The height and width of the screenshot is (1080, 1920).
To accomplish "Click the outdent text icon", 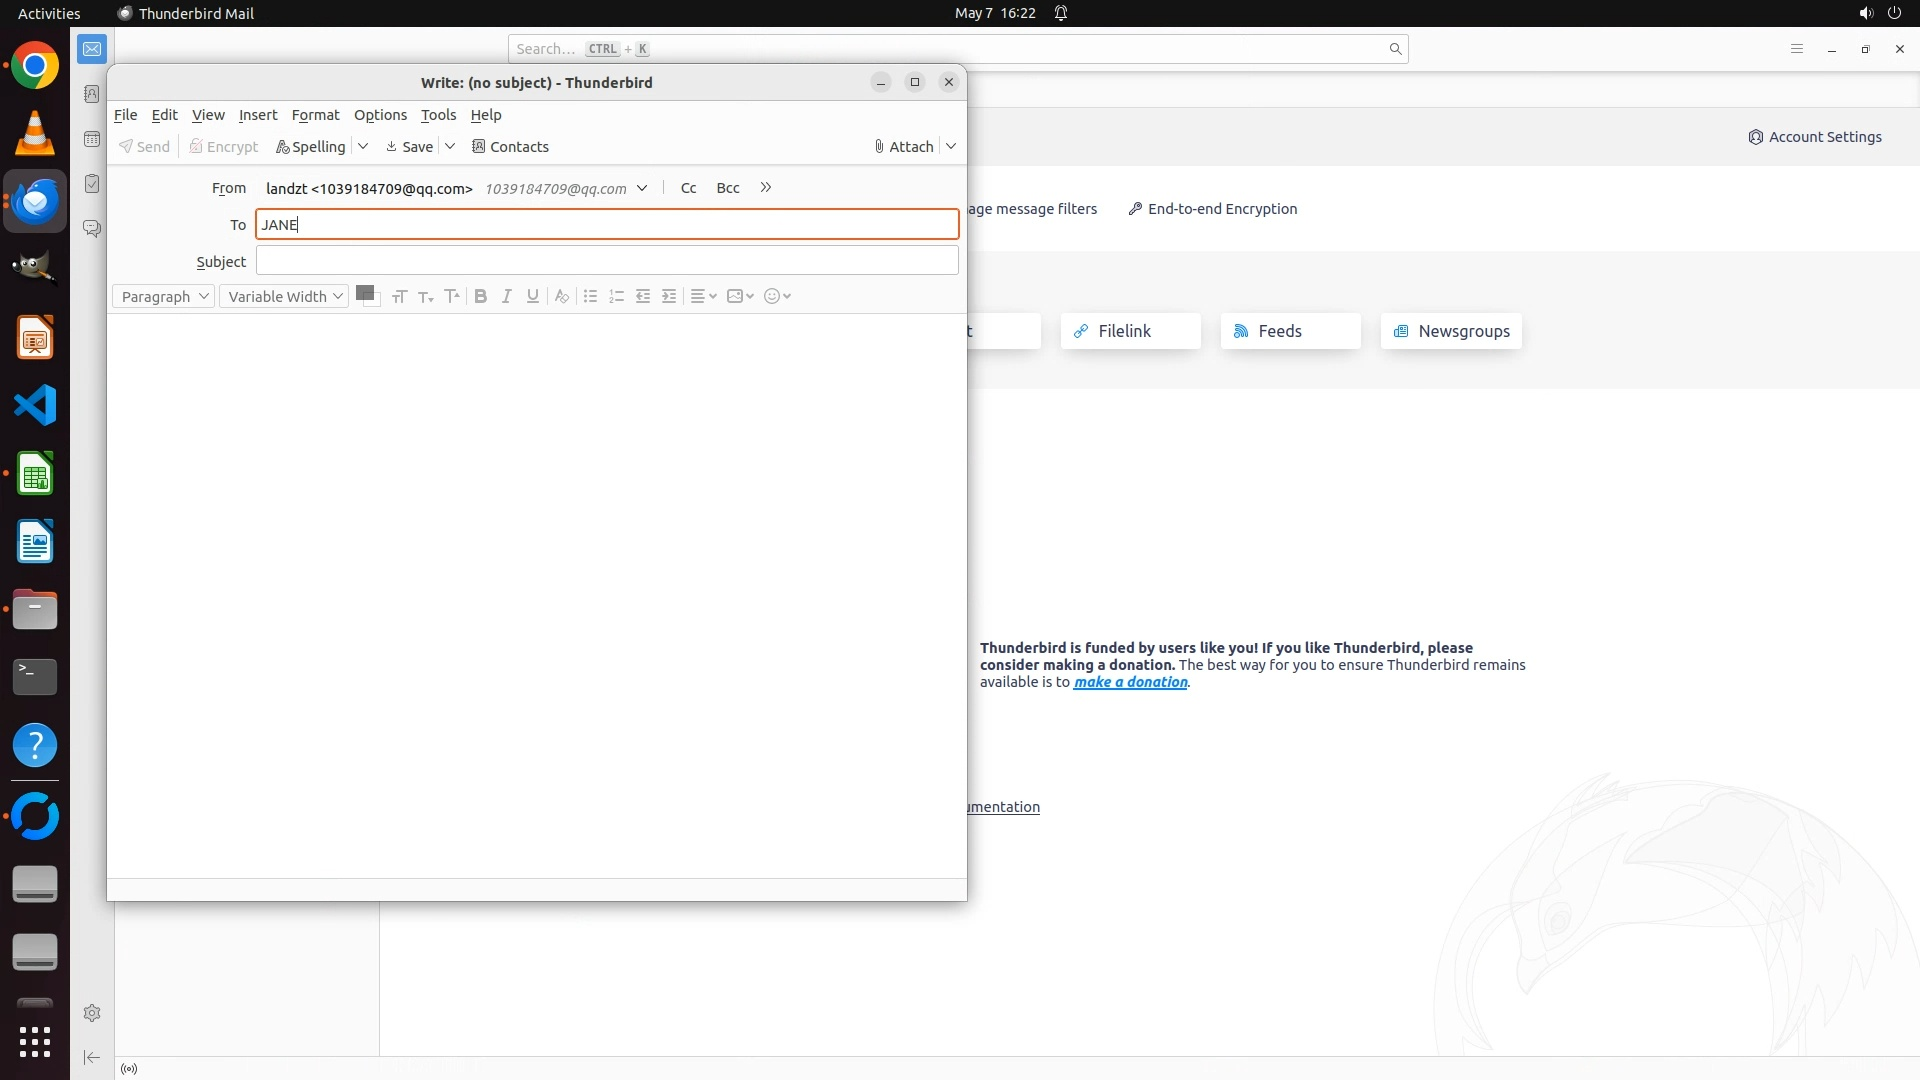I will tap(643, 296).
